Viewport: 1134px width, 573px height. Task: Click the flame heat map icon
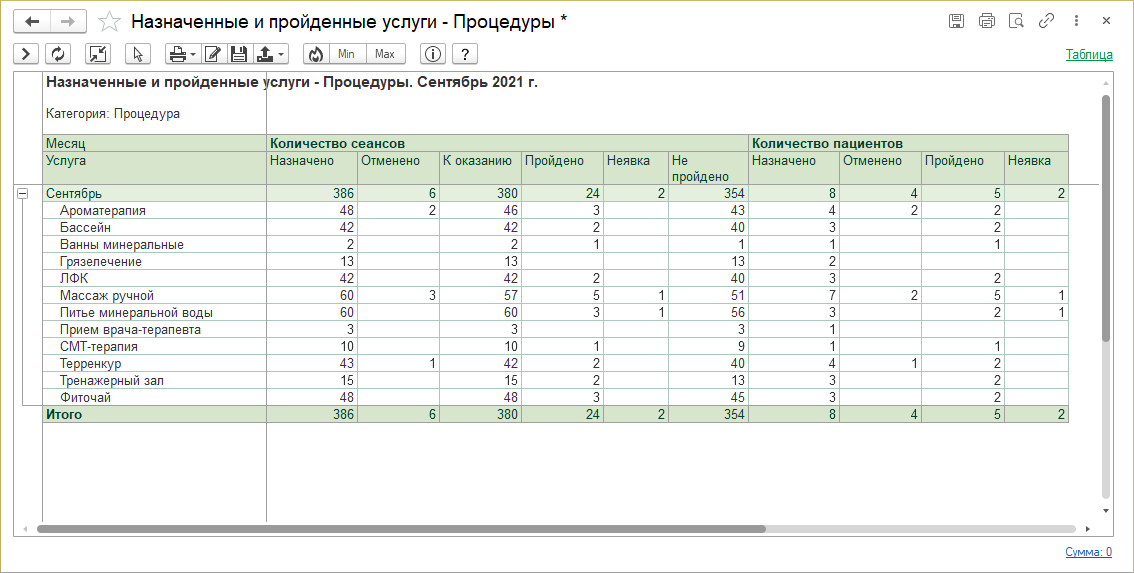[315, 54]
